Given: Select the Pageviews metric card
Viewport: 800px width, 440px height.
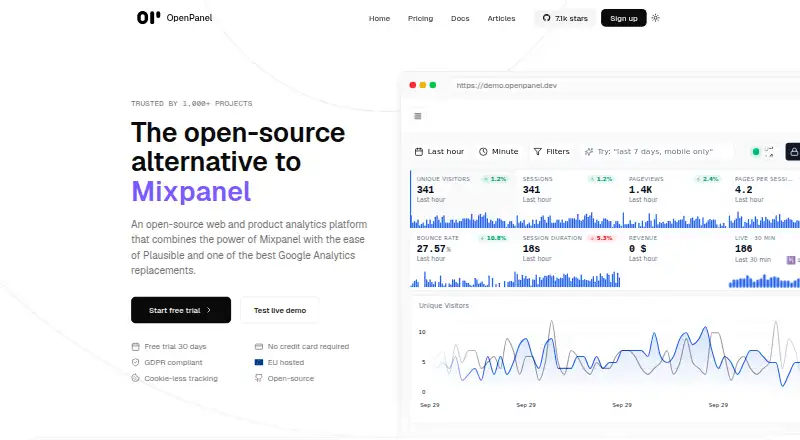Looking at the screenshot, I should click(x=676, y=200).
